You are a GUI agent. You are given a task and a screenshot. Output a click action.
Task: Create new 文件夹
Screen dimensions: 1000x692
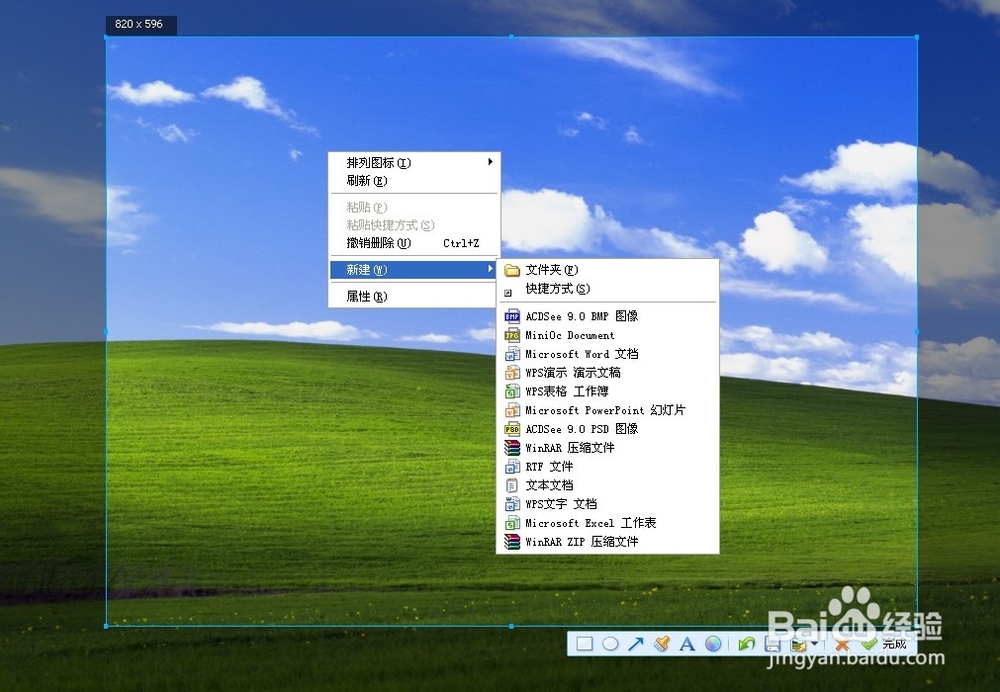tap(607, 270)
